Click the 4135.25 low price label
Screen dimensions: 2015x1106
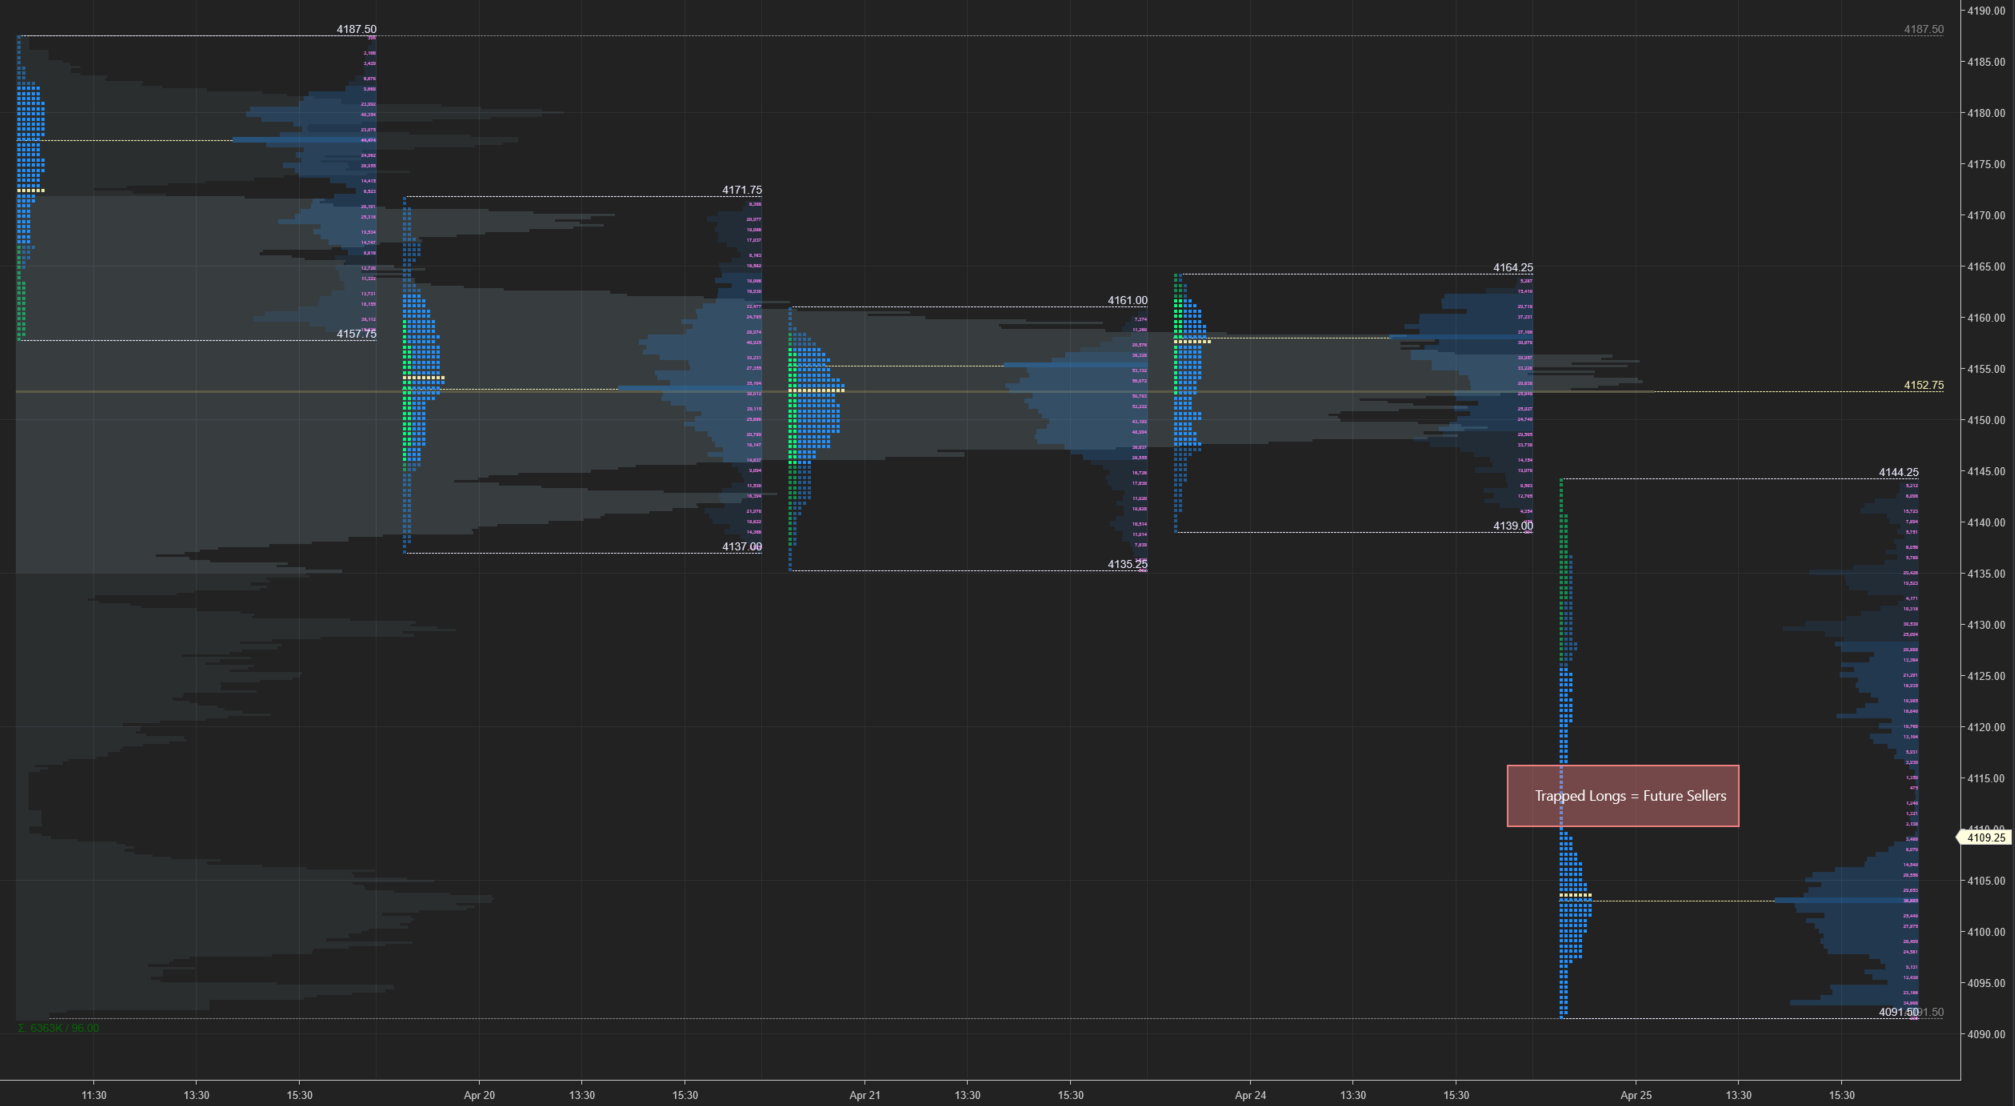1127,564
